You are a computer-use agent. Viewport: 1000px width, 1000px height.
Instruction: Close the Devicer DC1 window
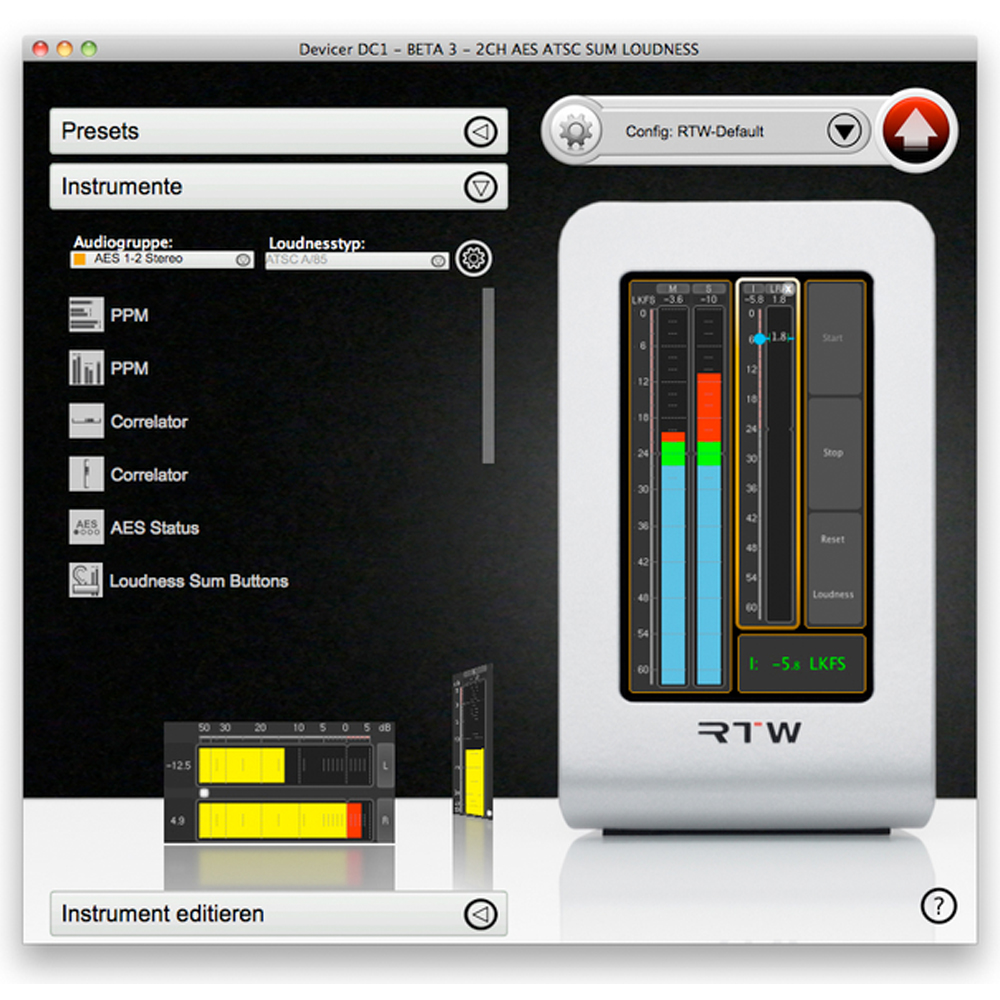(40, 48)
